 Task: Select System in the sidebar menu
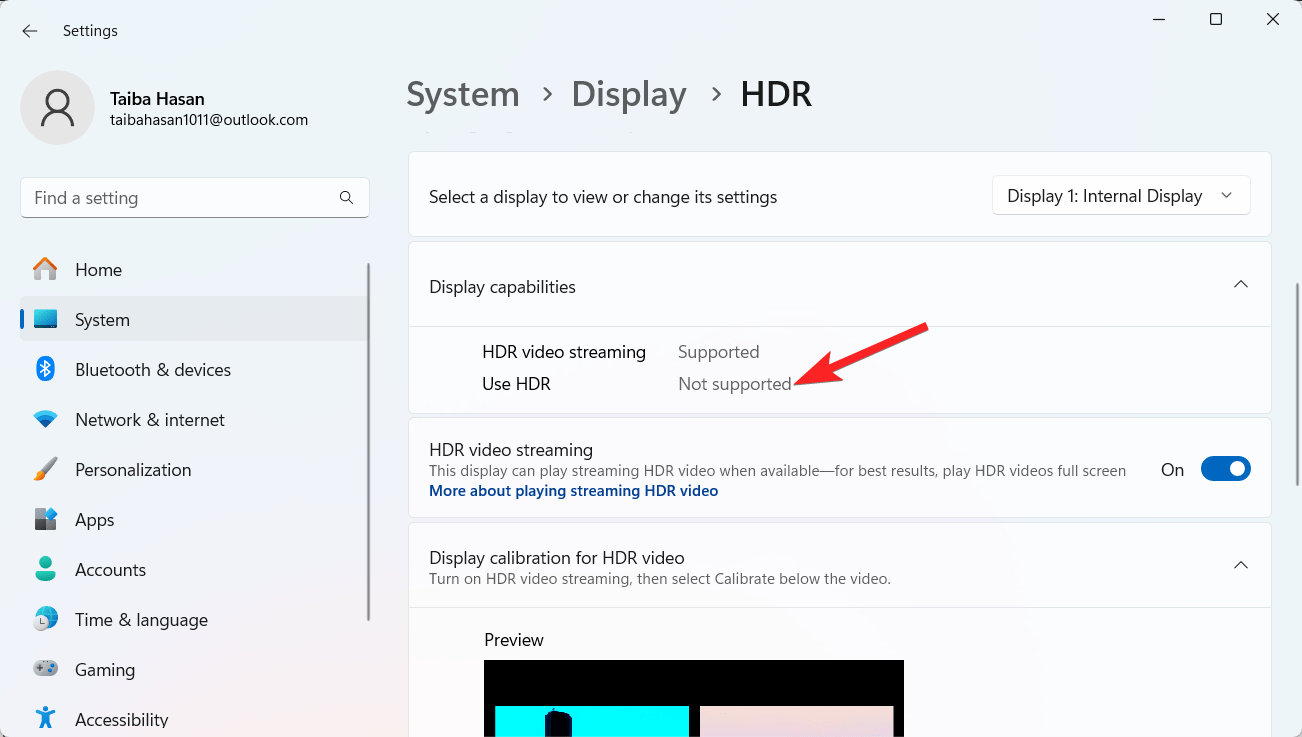[102, 319]
